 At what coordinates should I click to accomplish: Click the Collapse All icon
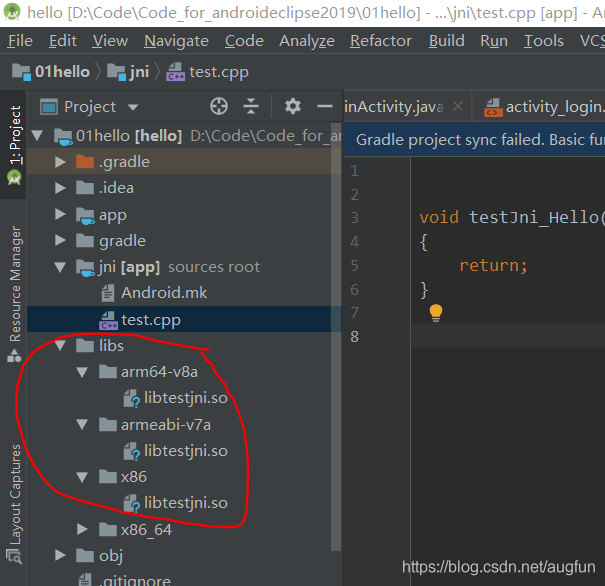click(251, 106)
